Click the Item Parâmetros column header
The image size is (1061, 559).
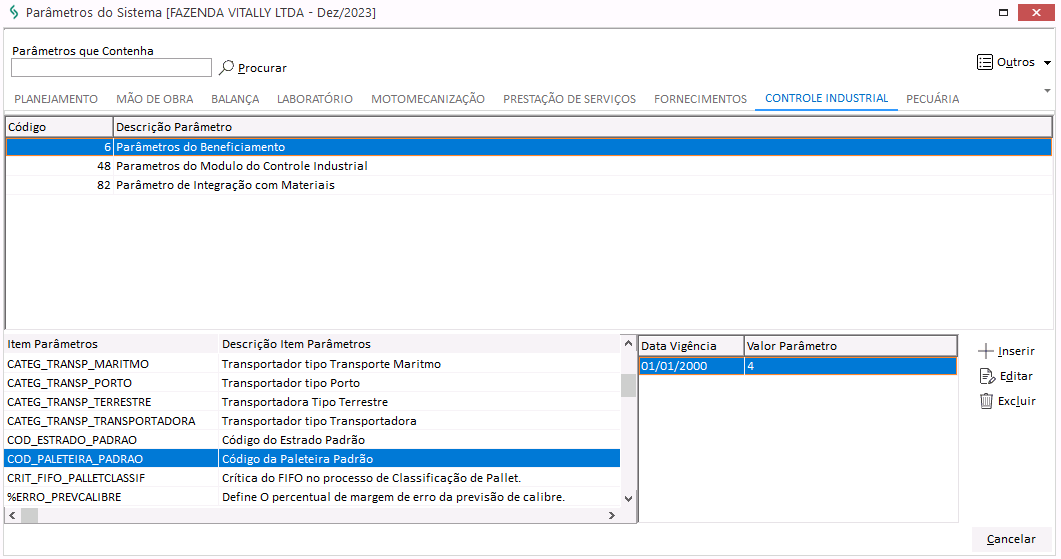click(x=111, y=344)
